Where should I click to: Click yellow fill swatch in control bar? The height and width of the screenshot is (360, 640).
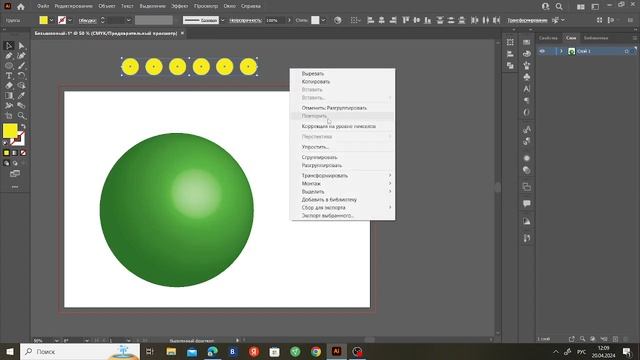(43, 20)
